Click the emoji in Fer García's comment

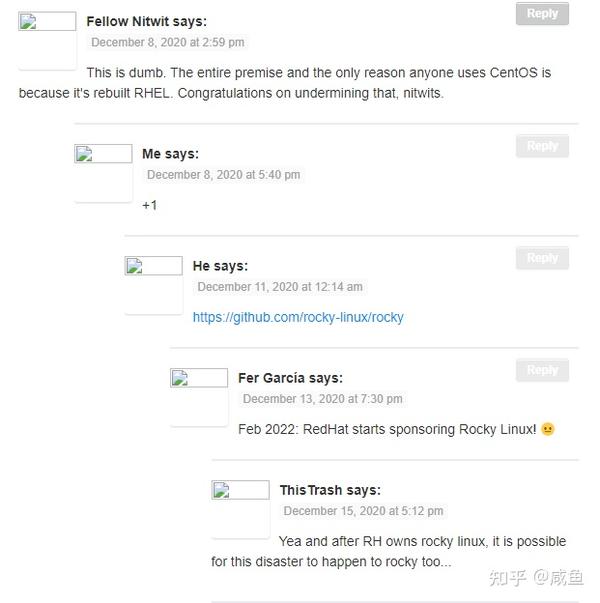tap(547, 429)
